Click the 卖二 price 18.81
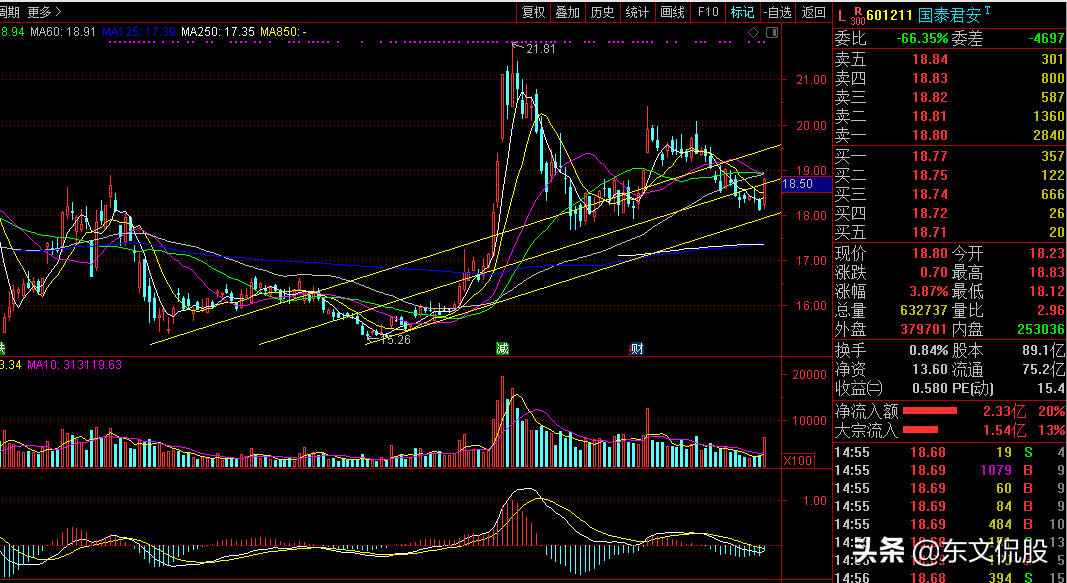 [930, 116]
